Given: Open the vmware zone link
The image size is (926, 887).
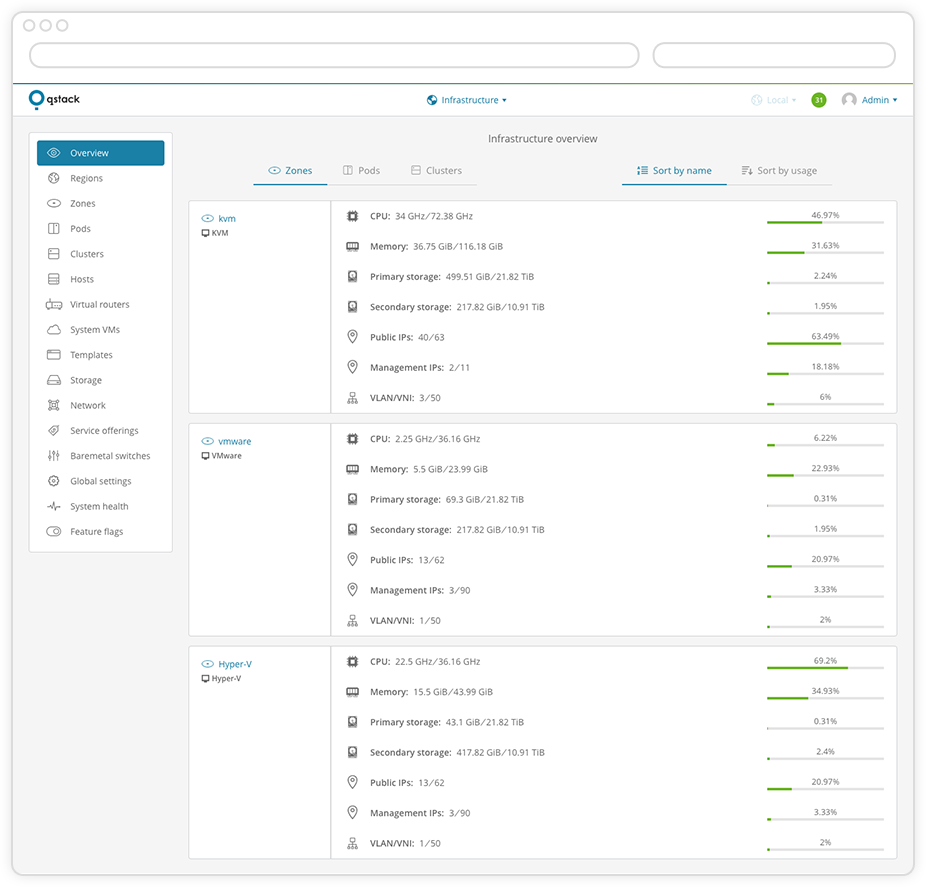Looking at the screenshot, I should tap(234, 441).
